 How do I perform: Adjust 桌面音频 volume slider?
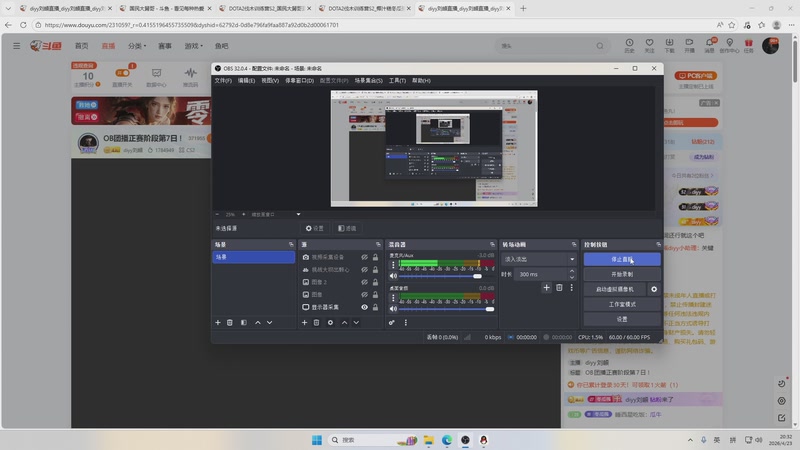point(446,309)
